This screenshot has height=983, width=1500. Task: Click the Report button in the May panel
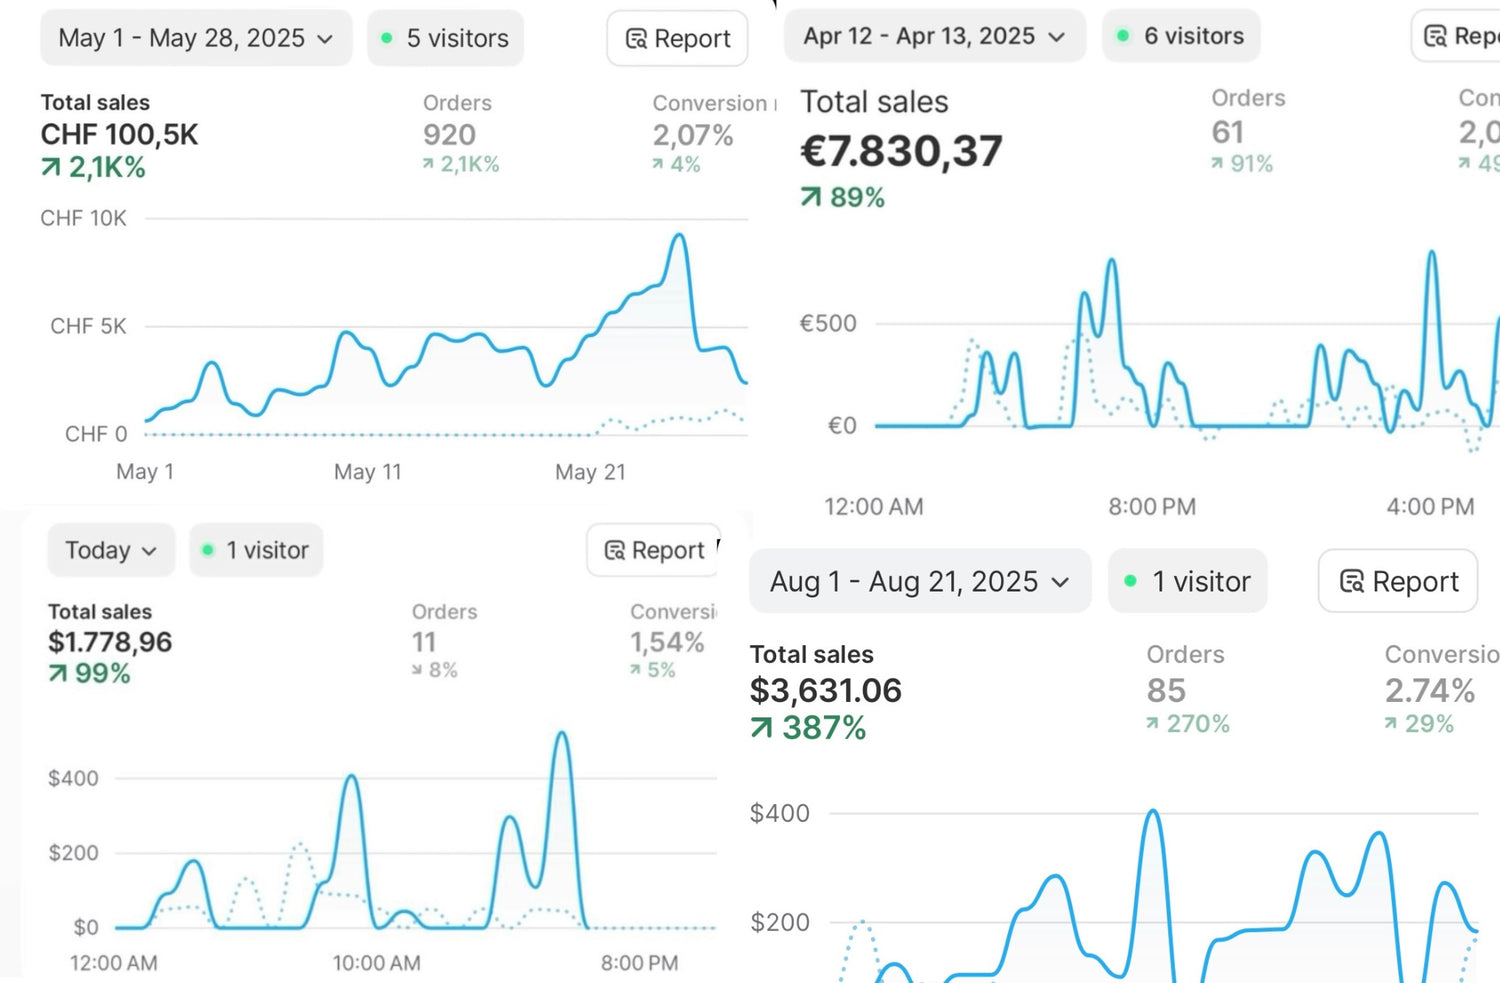(x=677, y=39)
